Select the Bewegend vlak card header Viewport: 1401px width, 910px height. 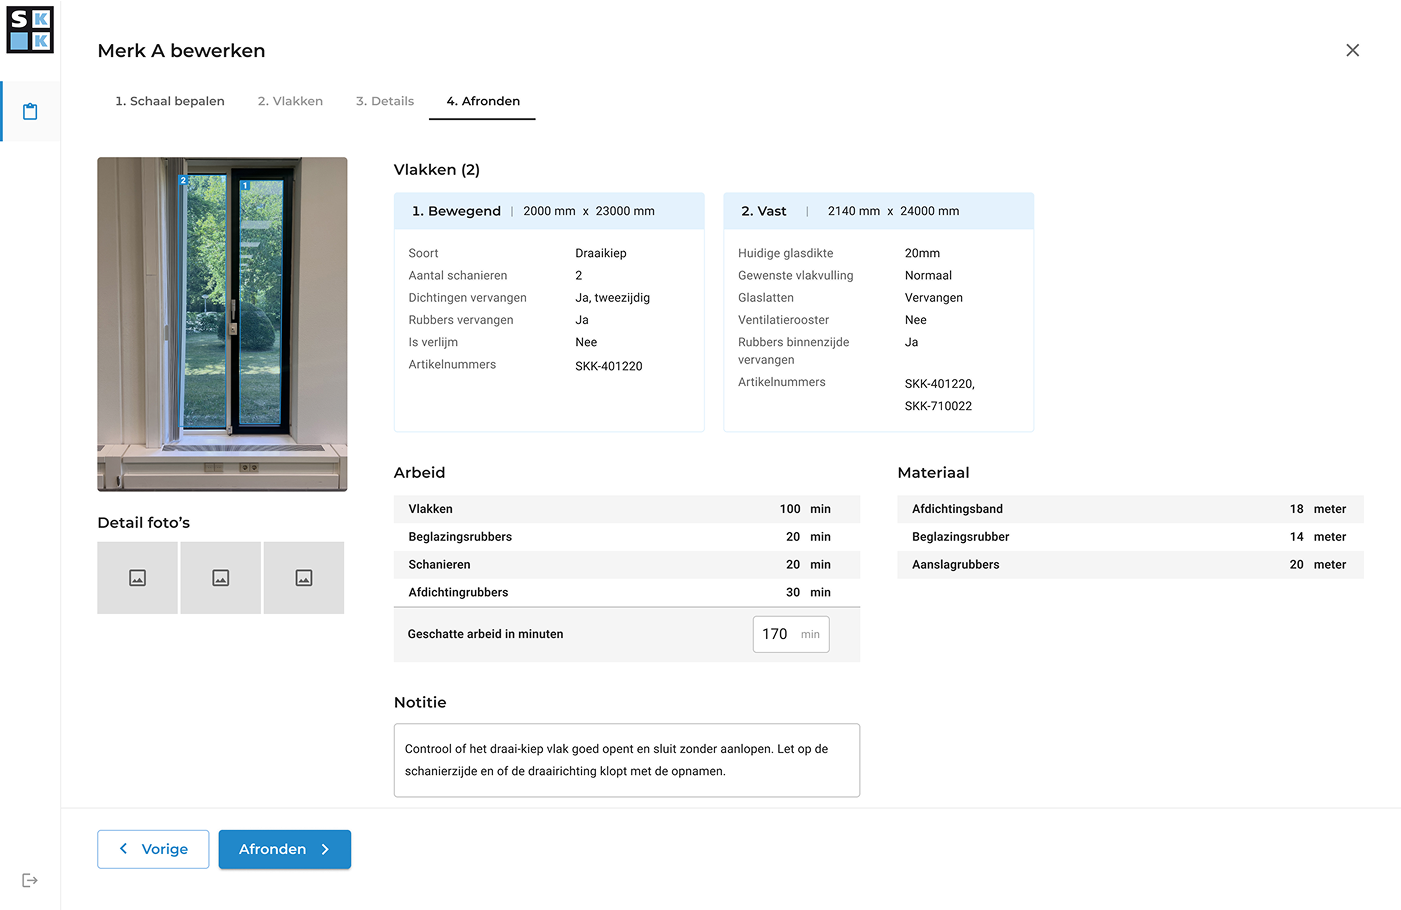[x=549, y=211]
